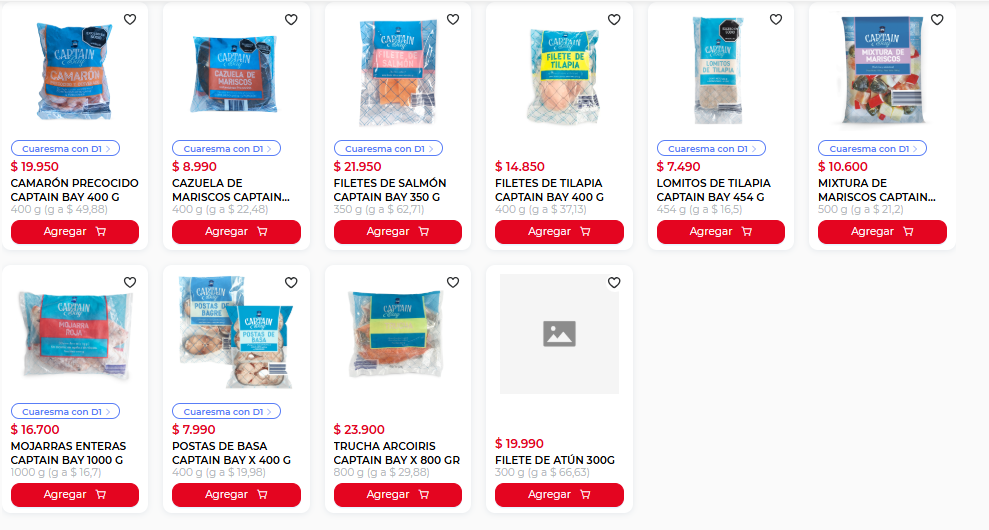Click heart icon on Mojarras Enteras card

[130, 283]
